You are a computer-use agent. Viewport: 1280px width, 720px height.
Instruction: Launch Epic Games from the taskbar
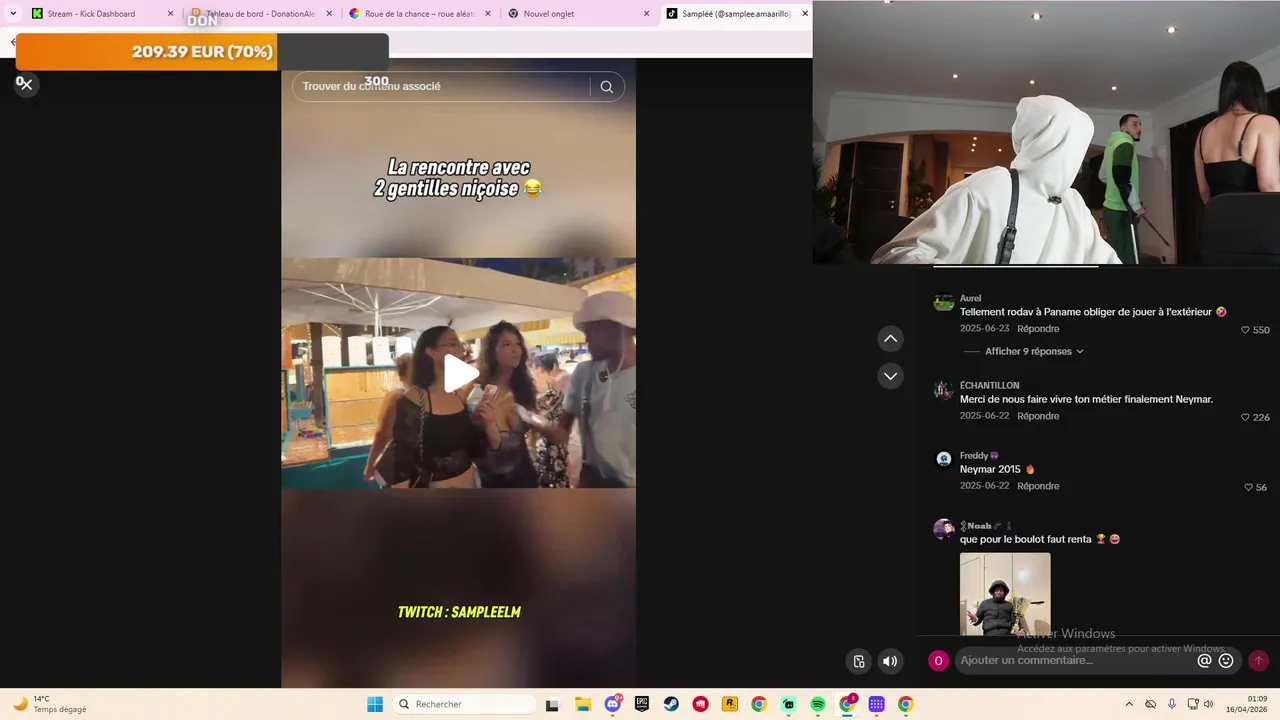[x=642, y=704]
